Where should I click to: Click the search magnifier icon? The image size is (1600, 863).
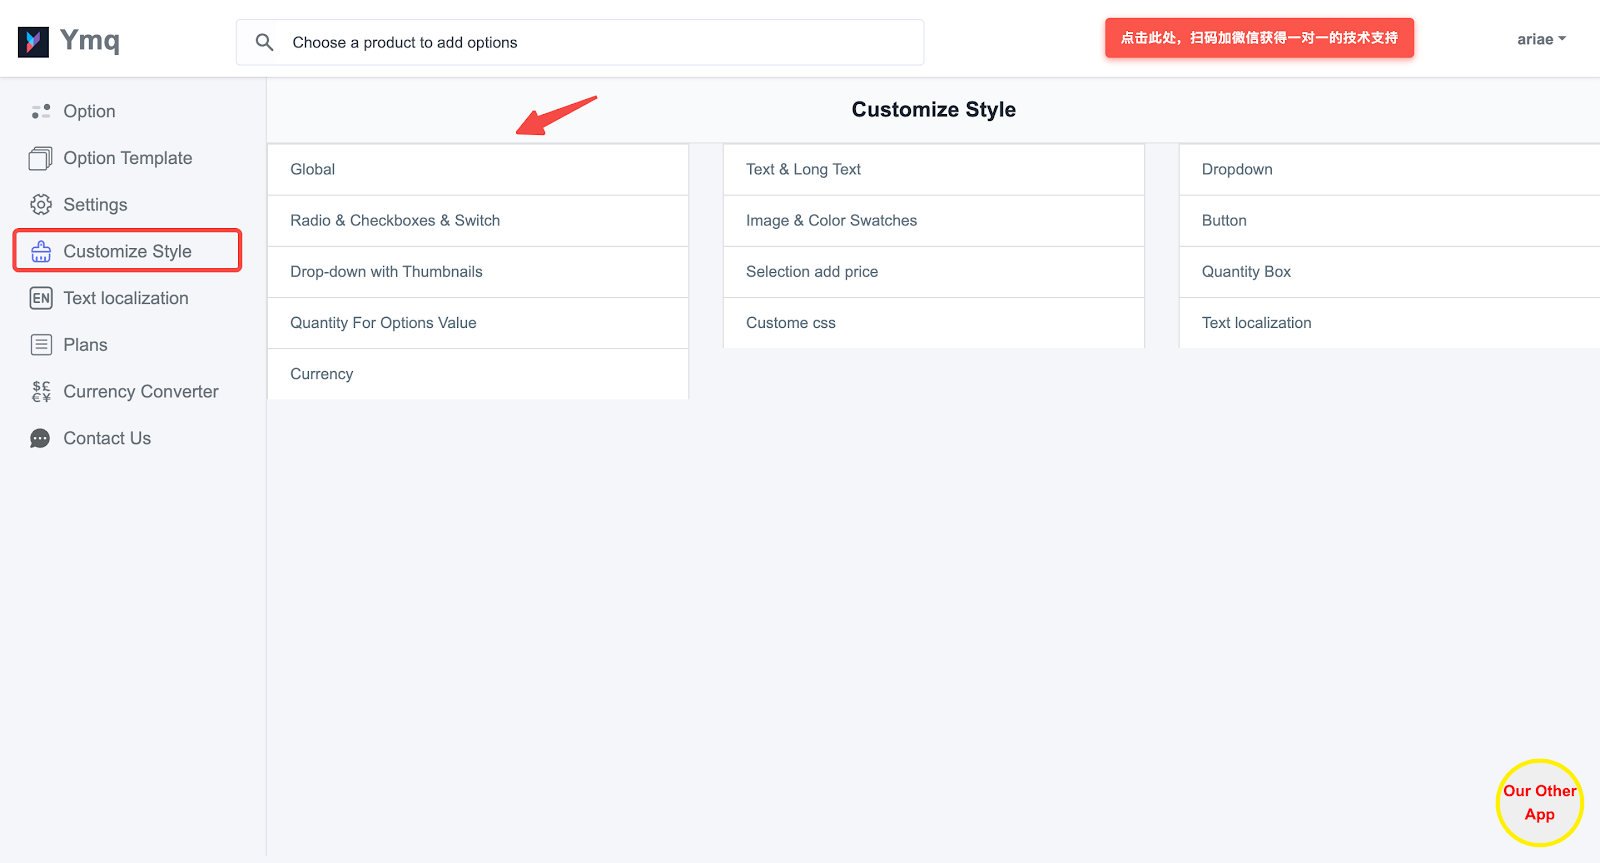click(264, 42)
